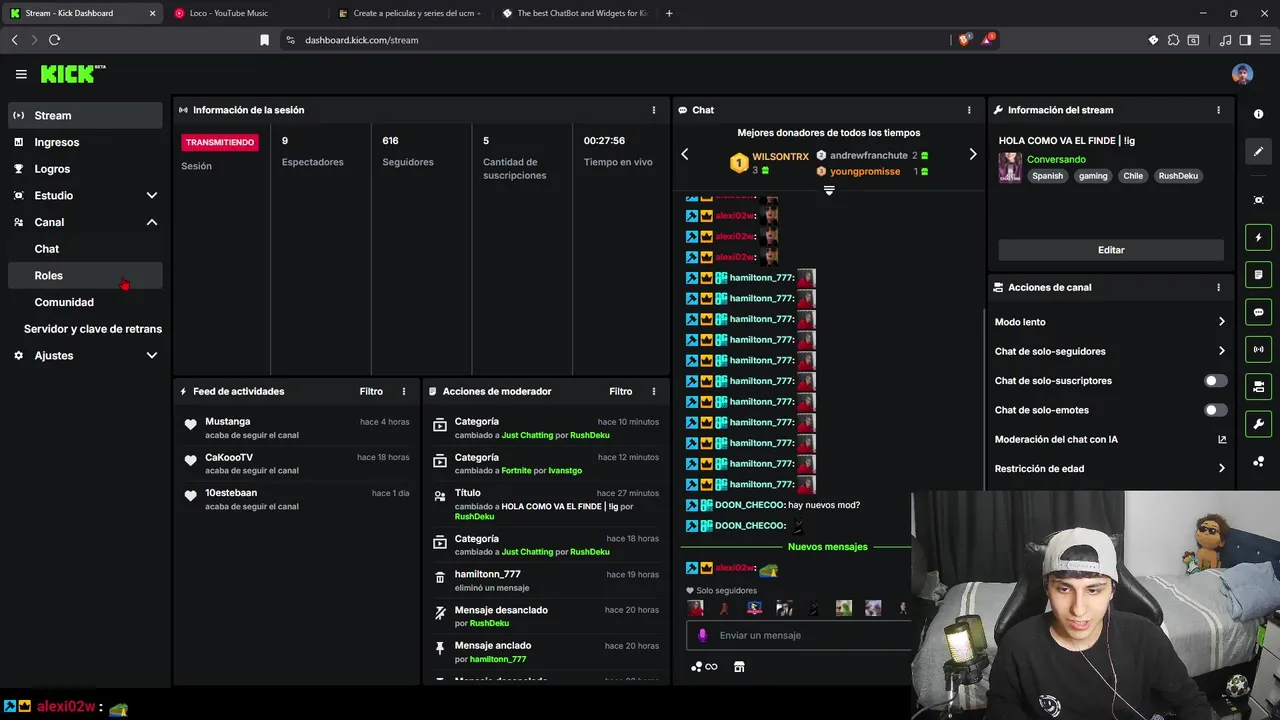1280x720 pixels.
Task: Click the info icon in right sidebar
Action: pos(1259,114)
